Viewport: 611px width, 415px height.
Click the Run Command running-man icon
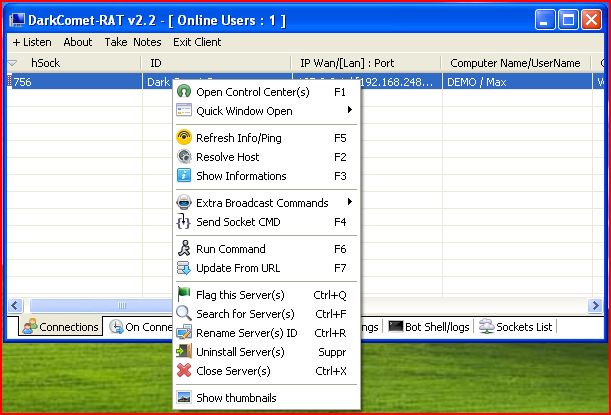click(184, 248)
